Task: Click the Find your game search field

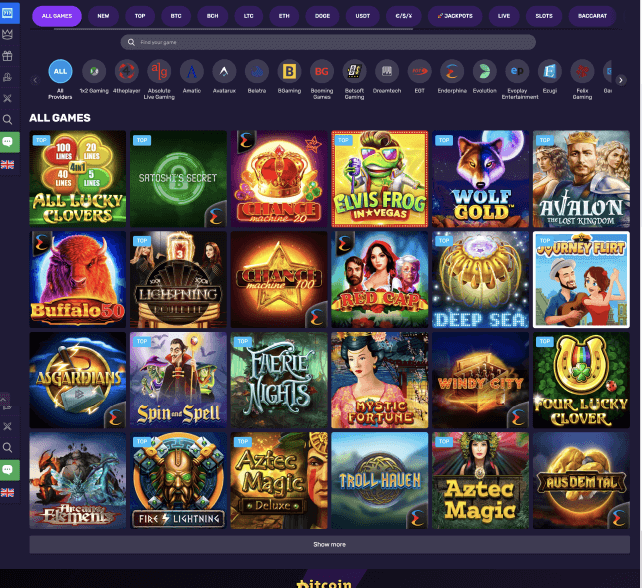Action: pos(328,42)
